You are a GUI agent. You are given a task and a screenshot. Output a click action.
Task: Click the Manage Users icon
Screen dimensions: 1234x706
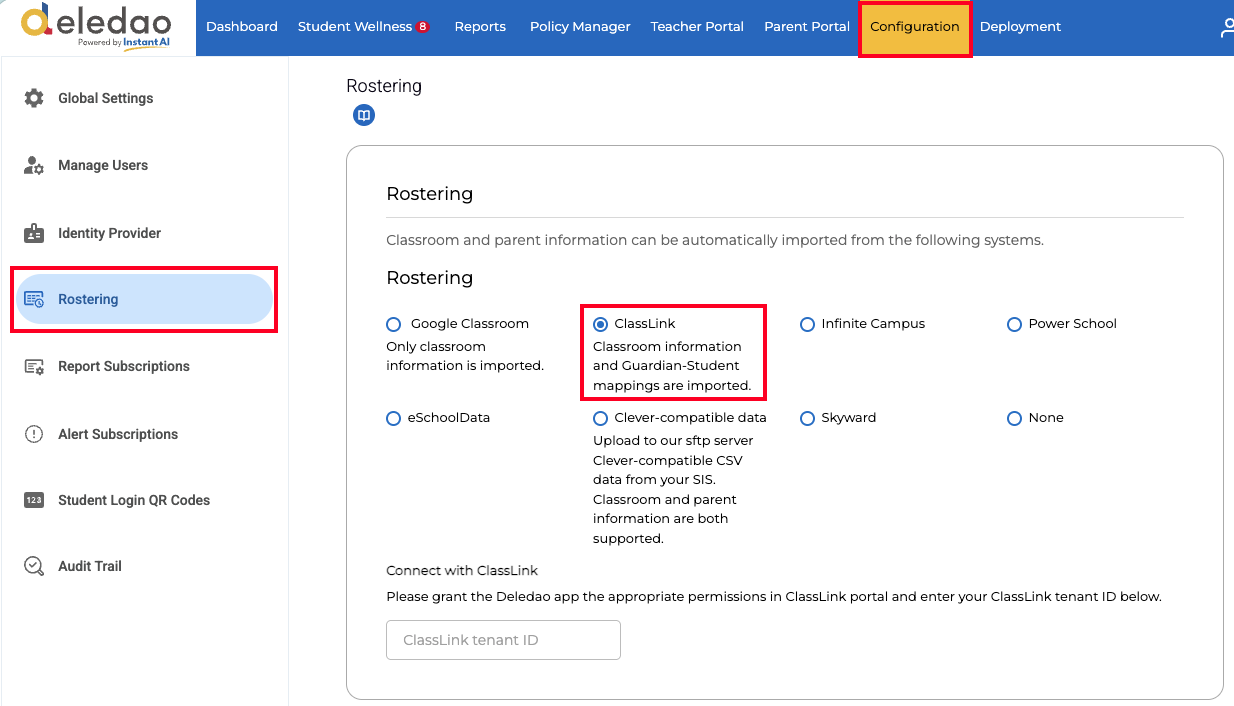coord(34,166)
